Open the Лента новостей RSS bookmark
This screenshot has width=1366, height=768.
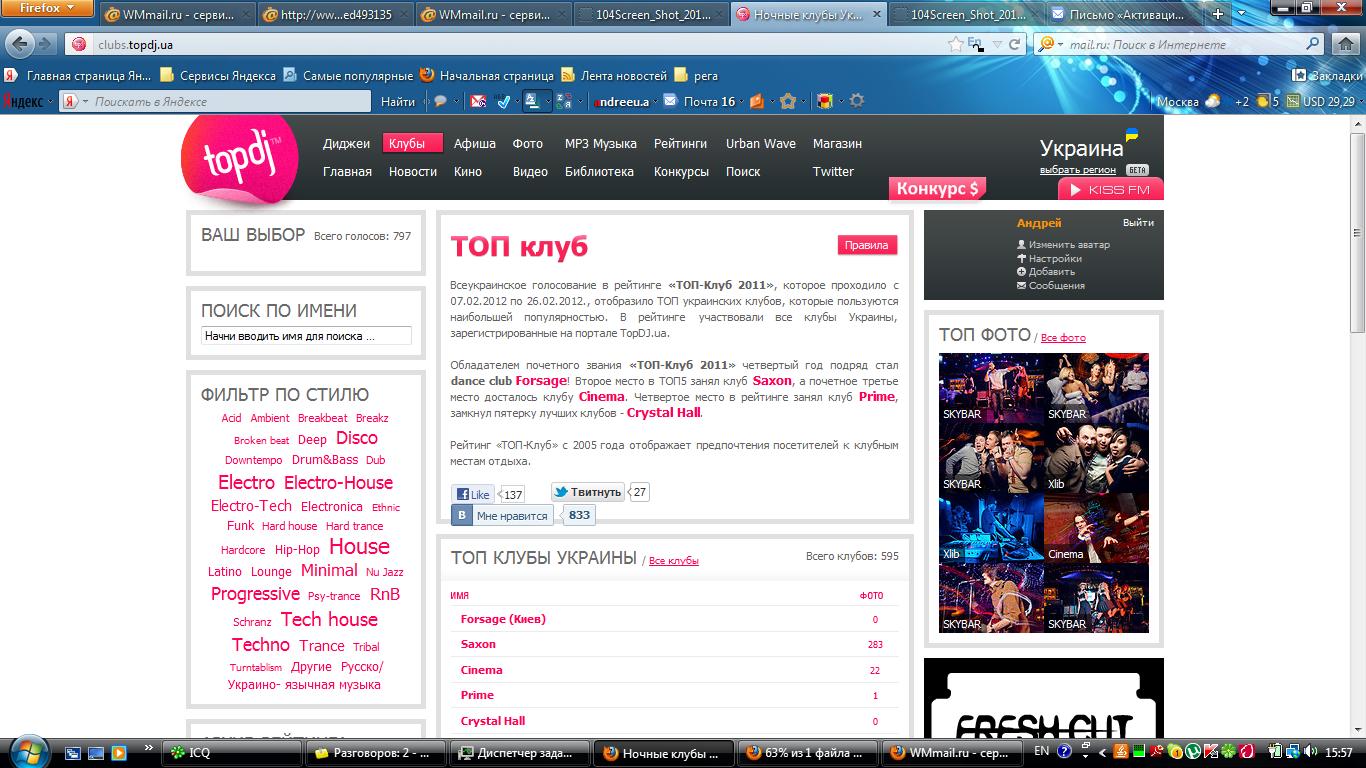pyautogui.click(x=614, y=75)
